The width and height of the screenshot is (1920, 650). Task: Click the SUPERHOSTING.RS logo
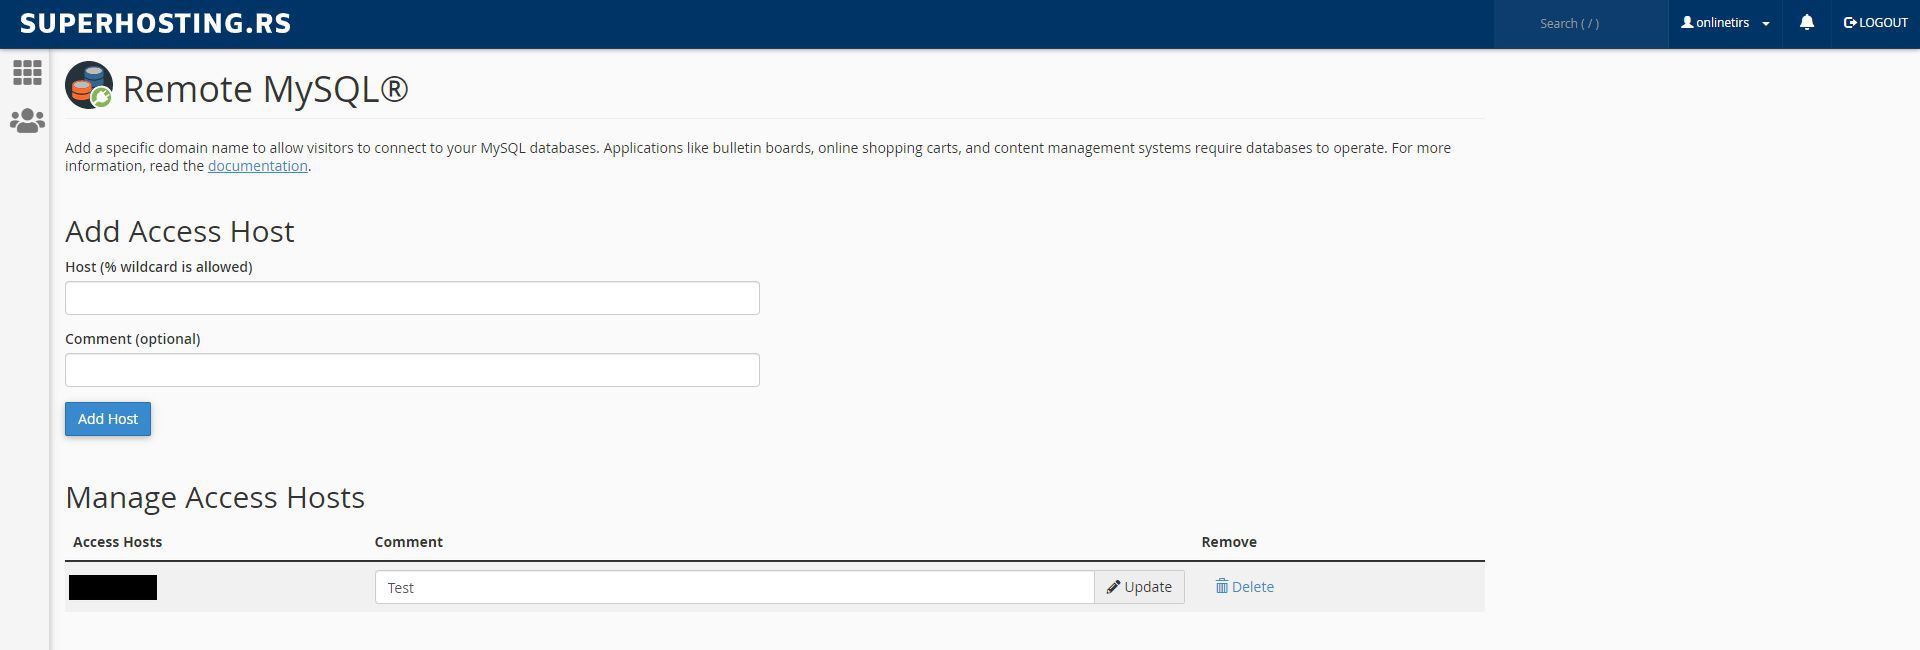[156, 23]
